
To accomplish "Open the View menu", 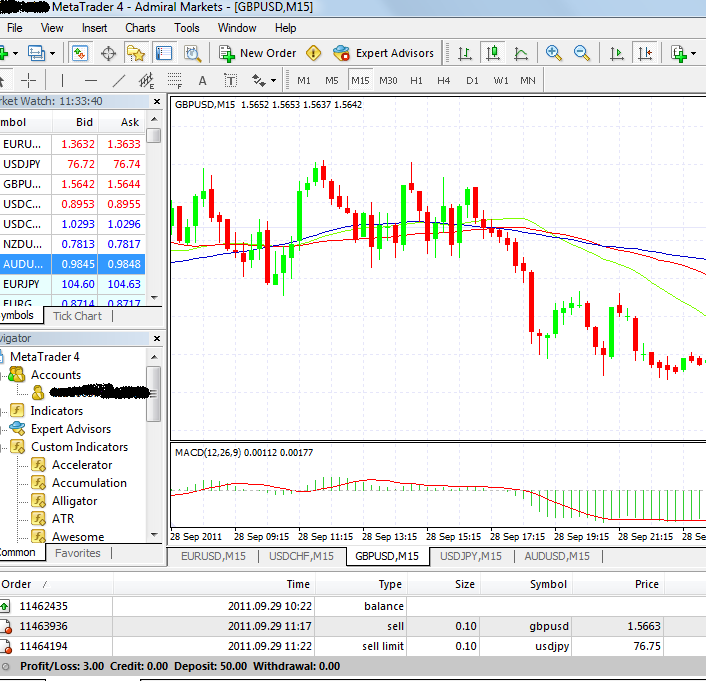I will 52,28.
